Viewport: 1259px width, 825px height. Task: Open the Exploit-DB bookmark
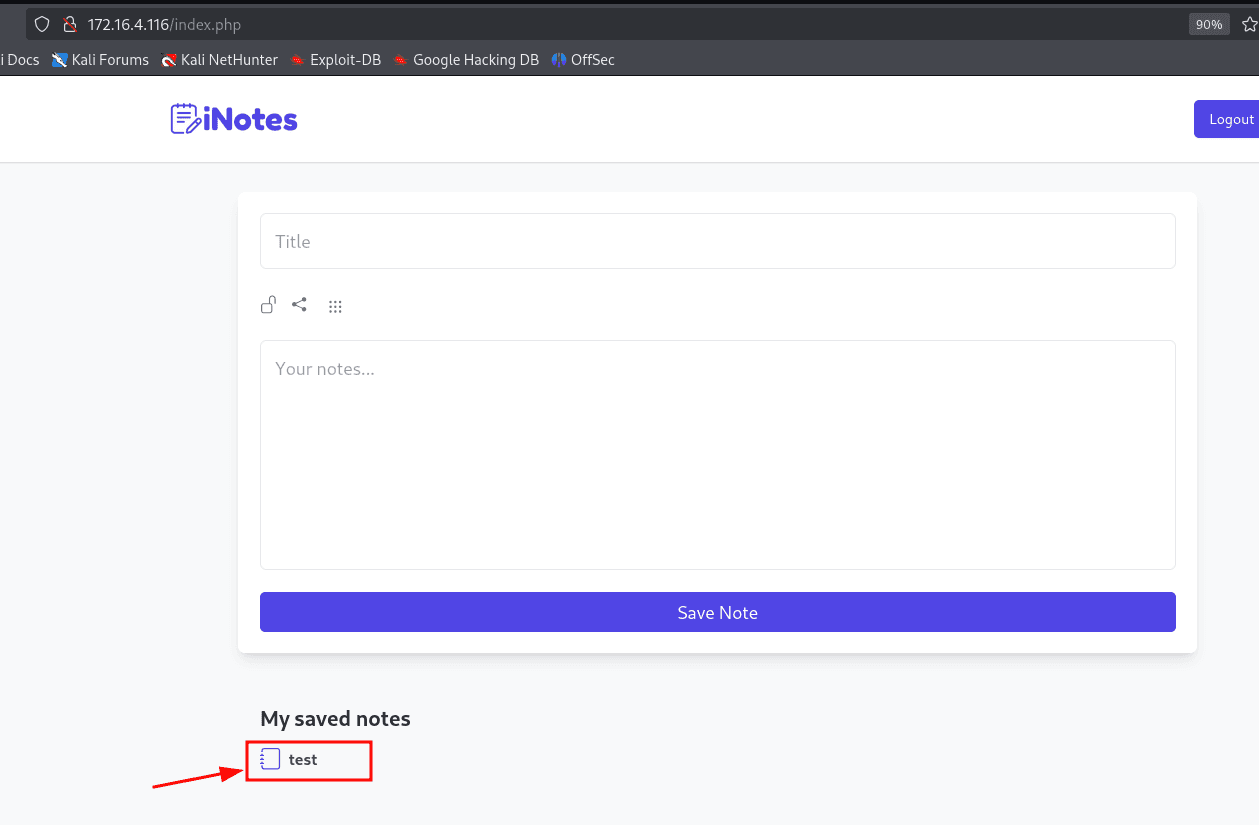pos(336,60)
